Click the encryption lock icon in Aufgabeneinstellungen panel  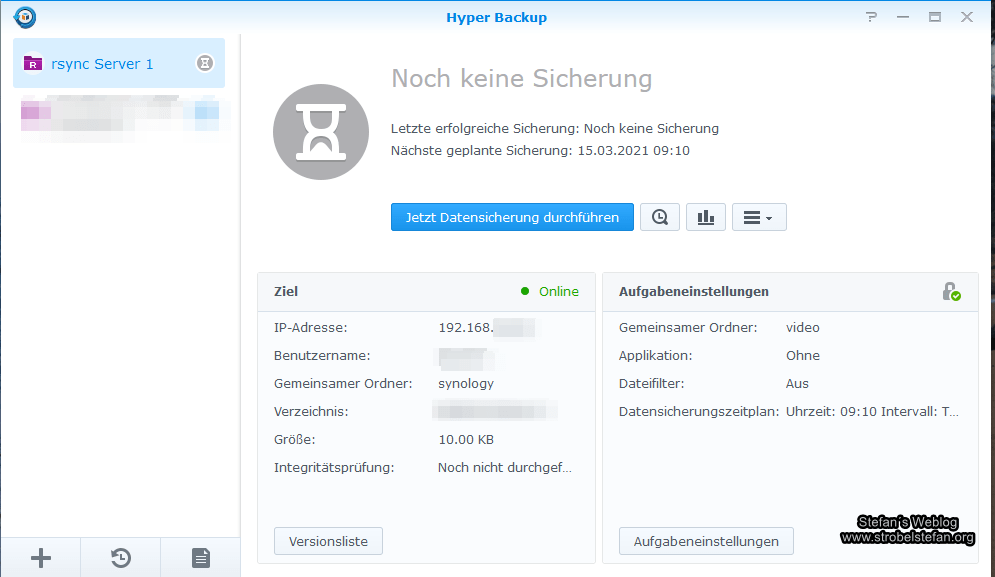coord(952,291)
